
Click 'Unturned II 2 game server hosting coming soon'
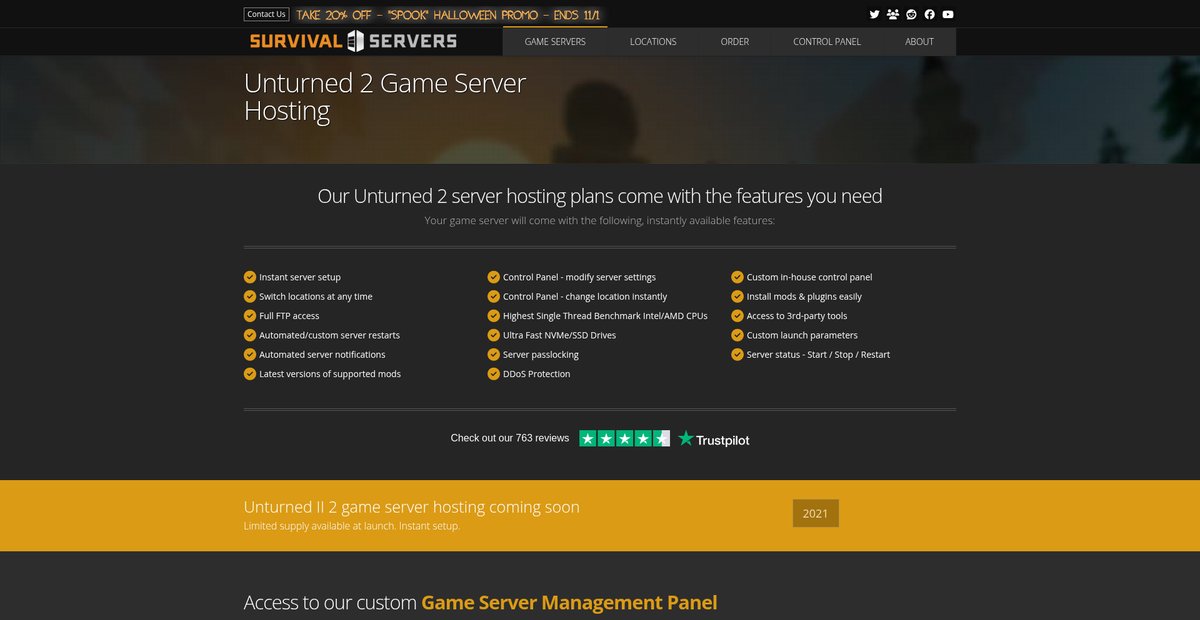[x=412, y=507]
